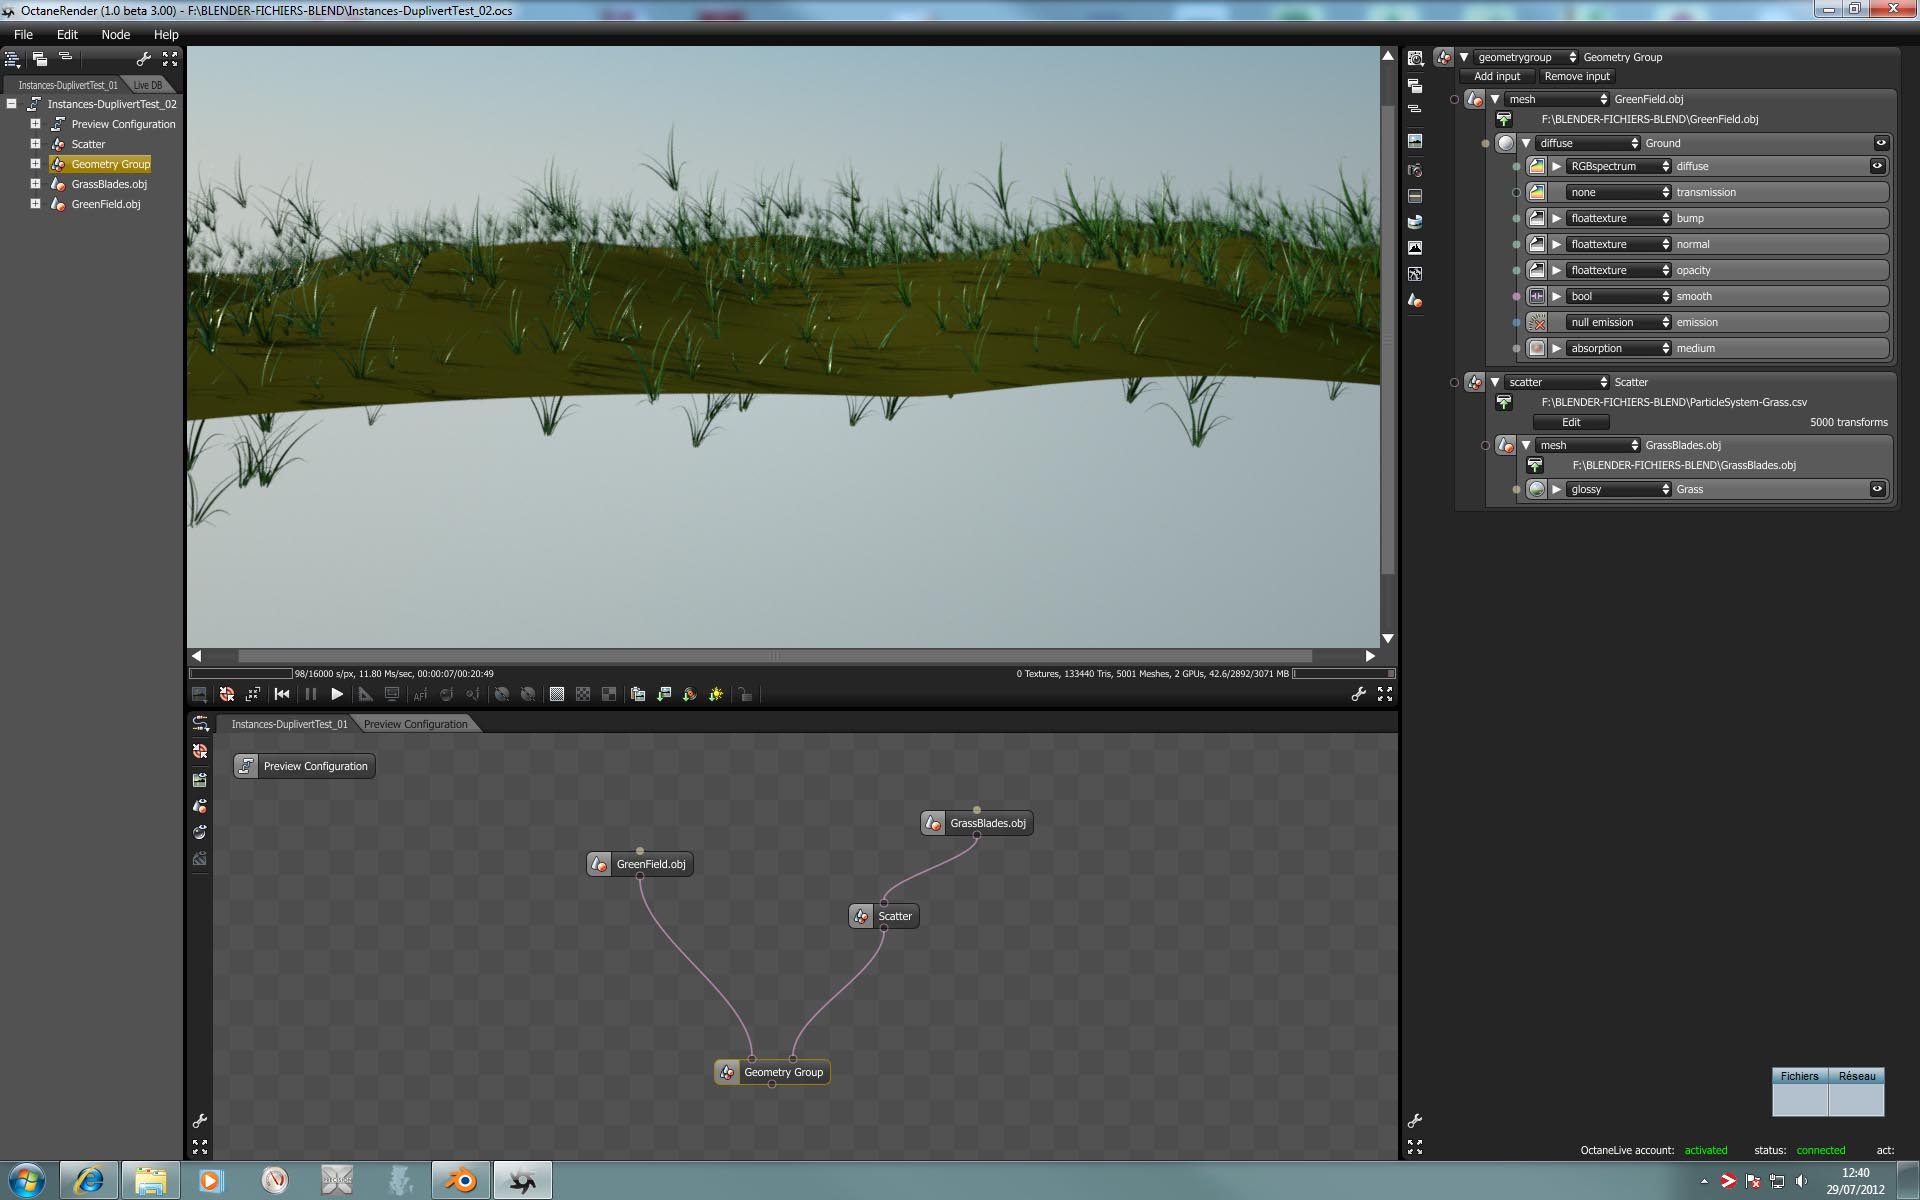The height and width of the screenshot is (1200, 1920).
Task: Click the play render button
Action: (337, 694)
